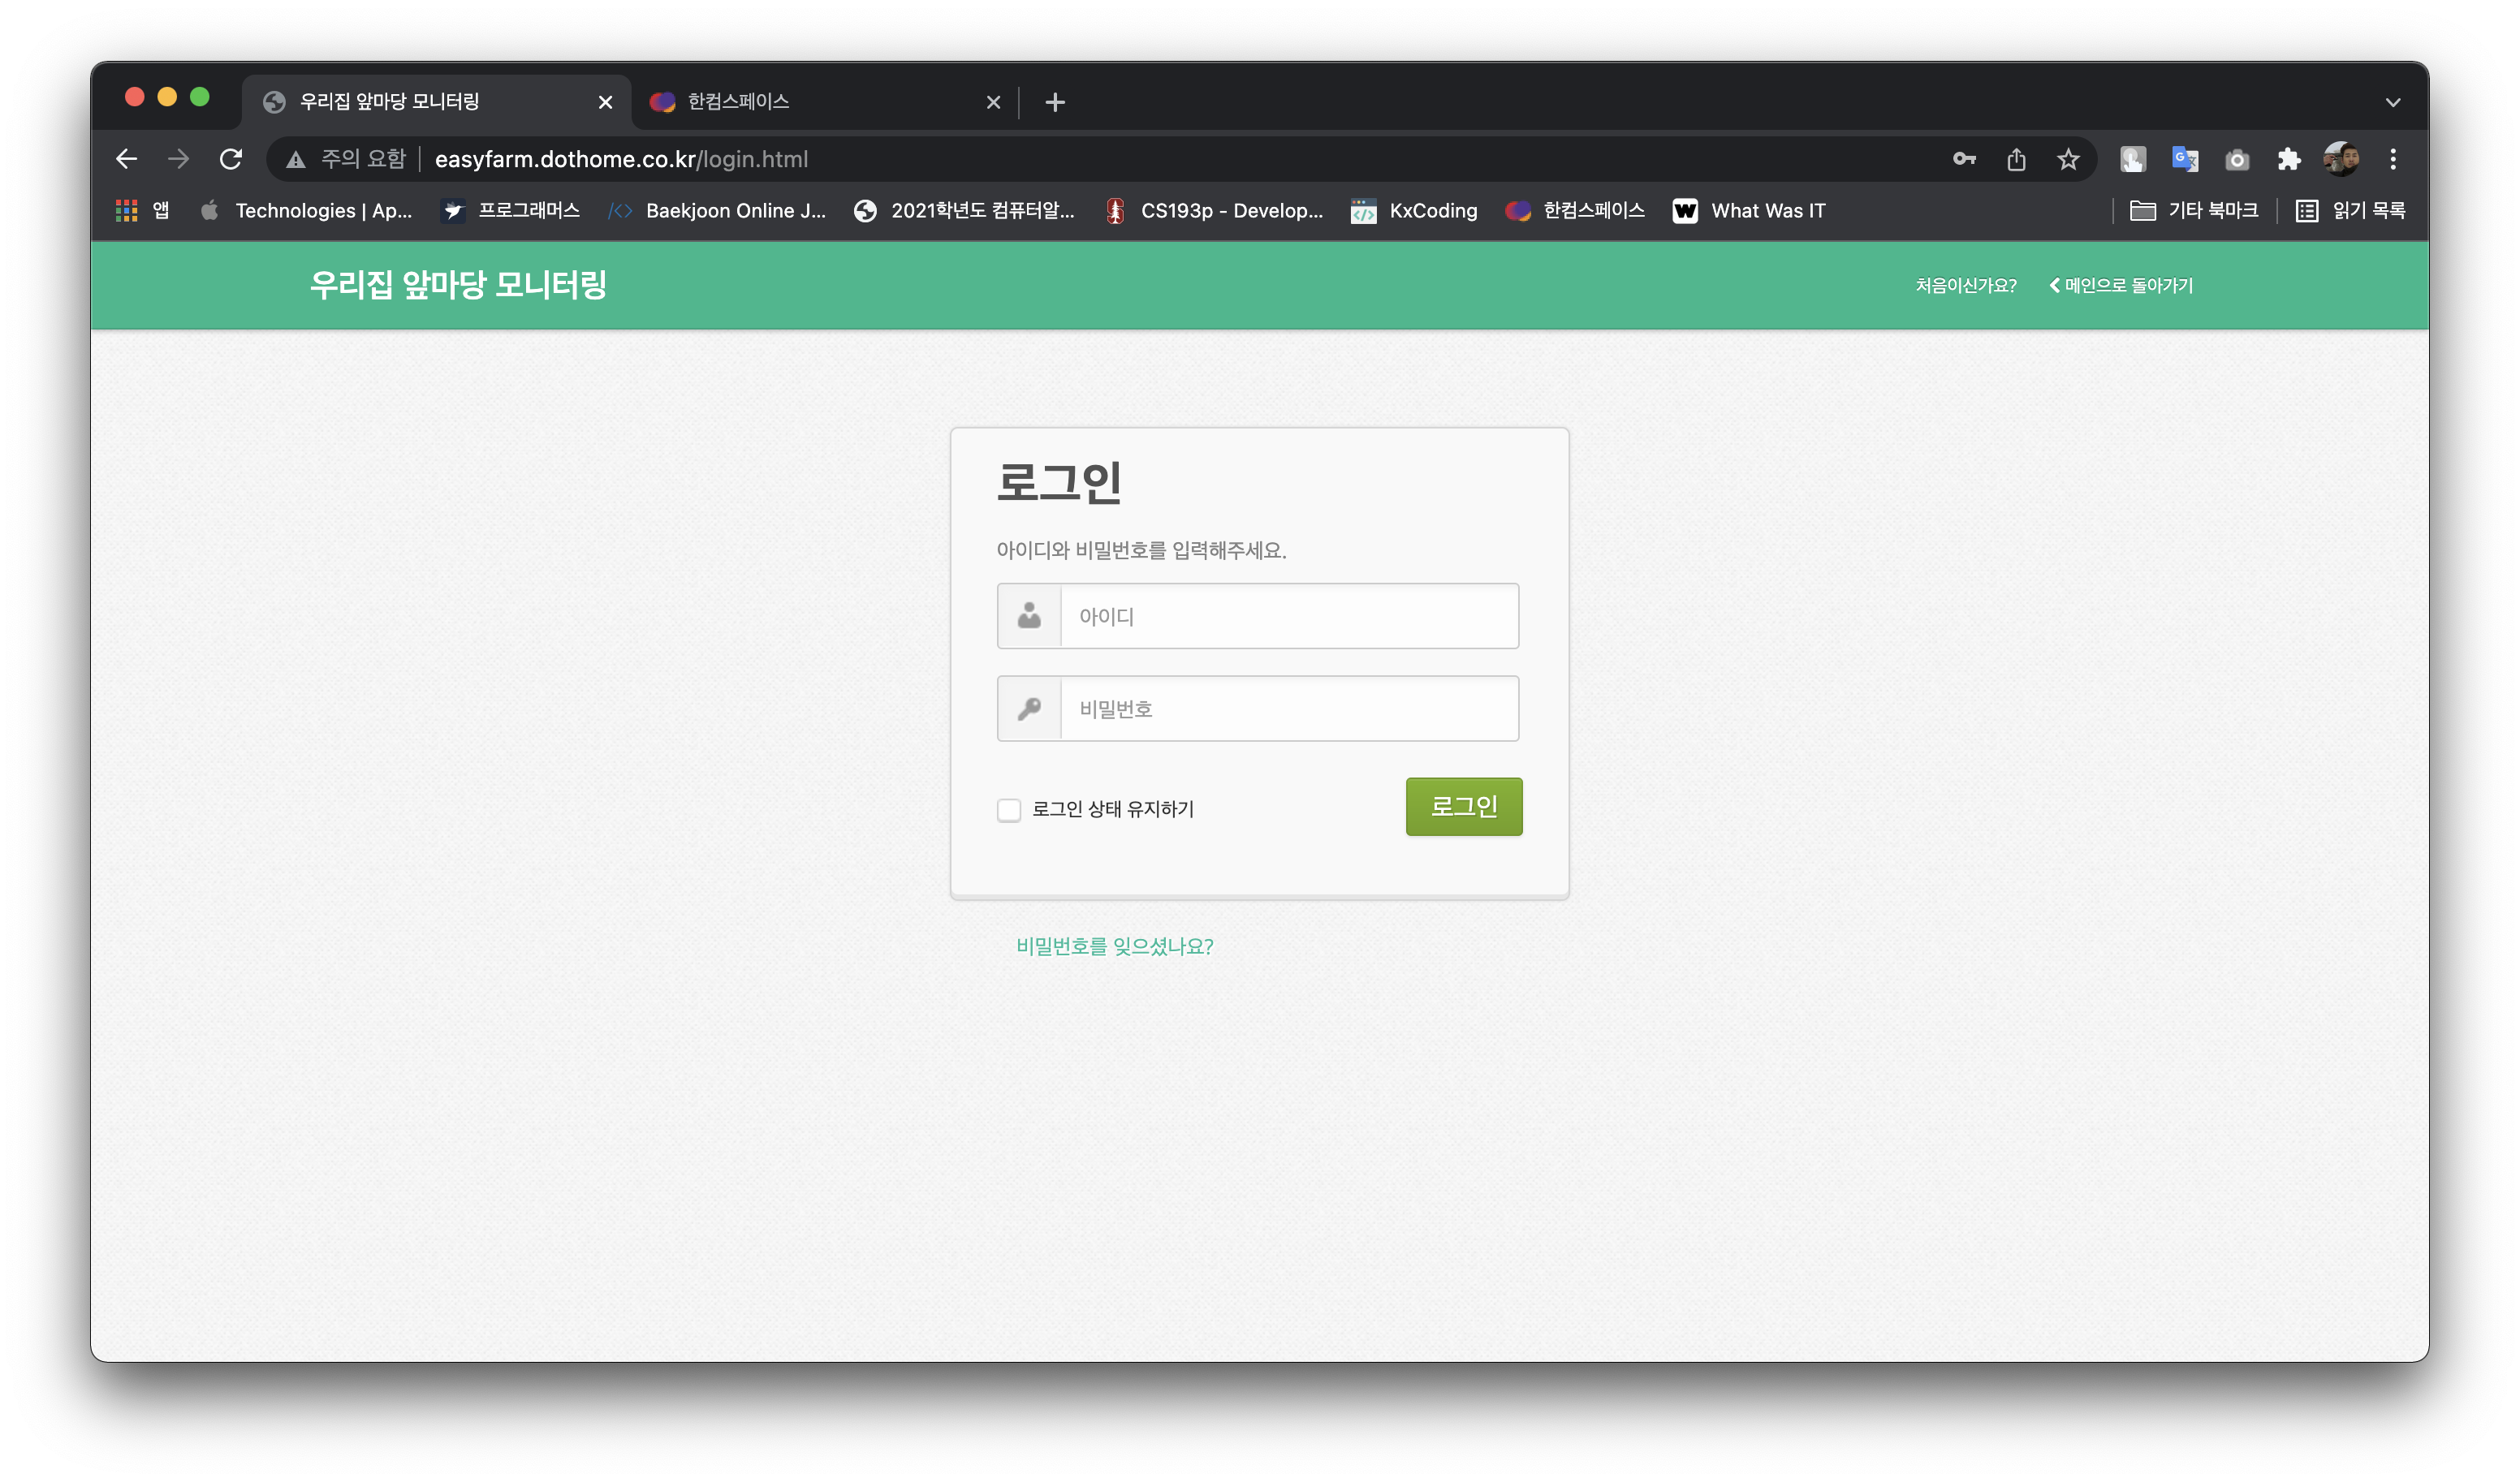Open the Google Translate extension icon
The image size is (2520, 1482).
pos(2186,159)
